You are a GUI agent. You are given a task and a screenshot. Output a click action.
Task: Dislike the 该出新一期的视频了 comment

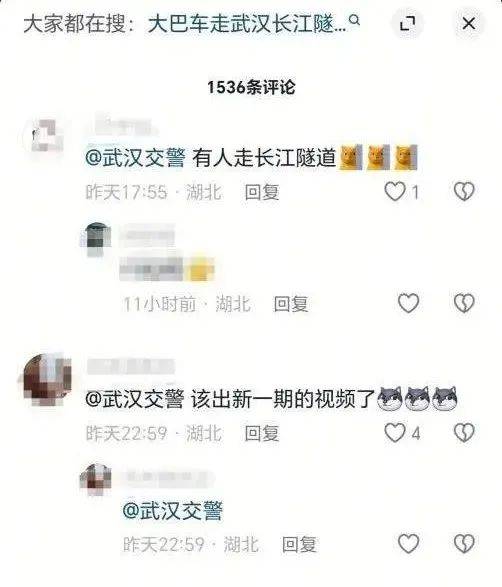[464, 432]
